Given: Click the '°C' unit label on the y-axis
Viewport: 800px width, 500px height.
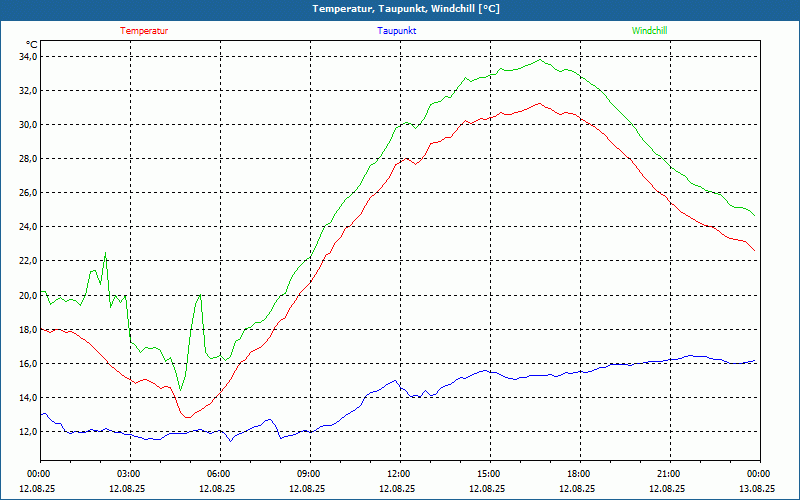Looking at the screenshot, I should [32, 45].
